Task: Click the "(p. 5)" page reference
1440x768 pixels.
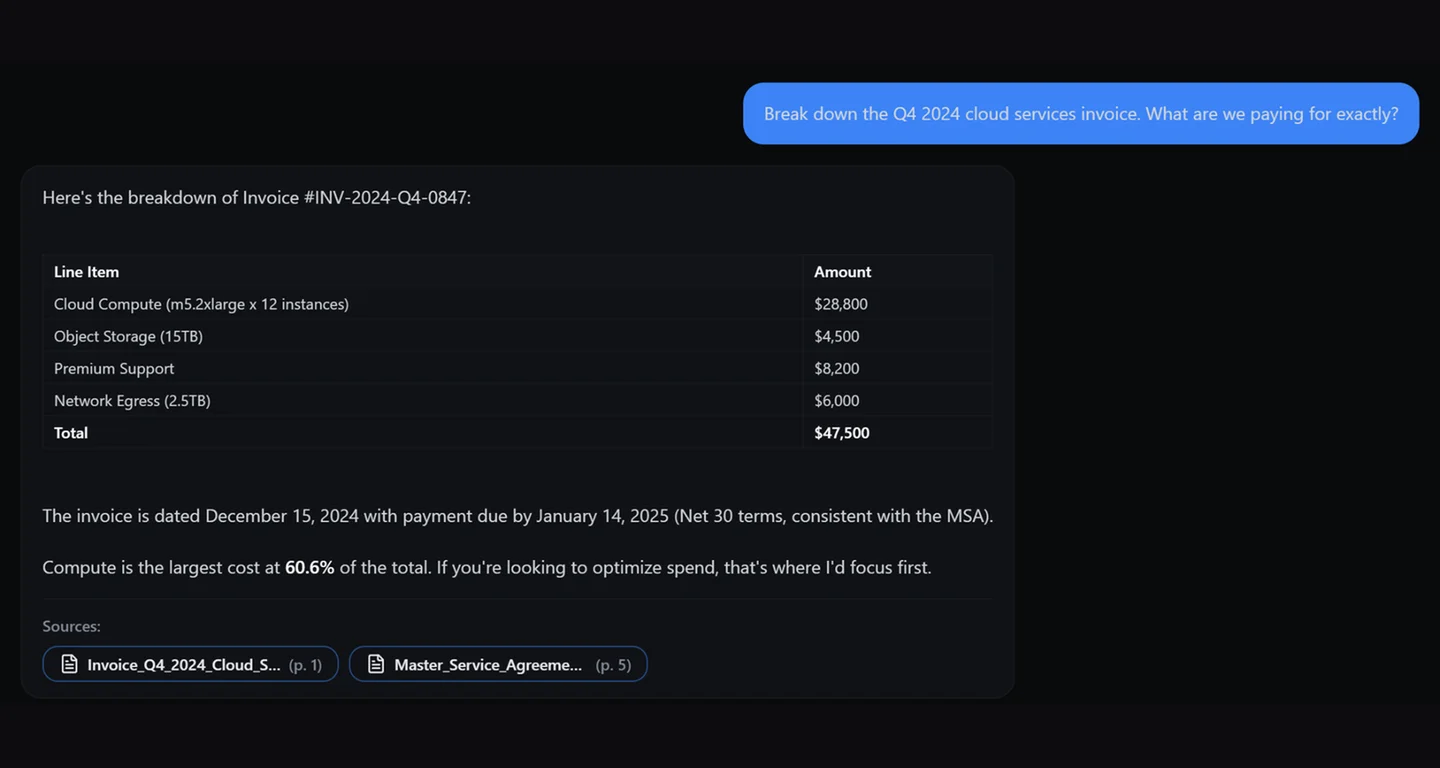Action: (613, 665)
